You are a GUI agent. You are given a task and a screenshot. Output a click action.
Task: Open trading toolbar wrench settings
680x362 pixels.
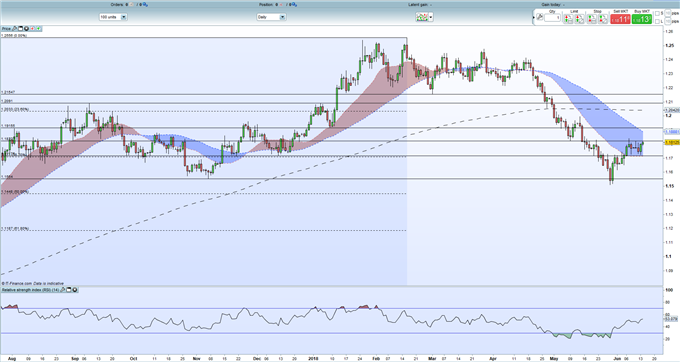539,17
